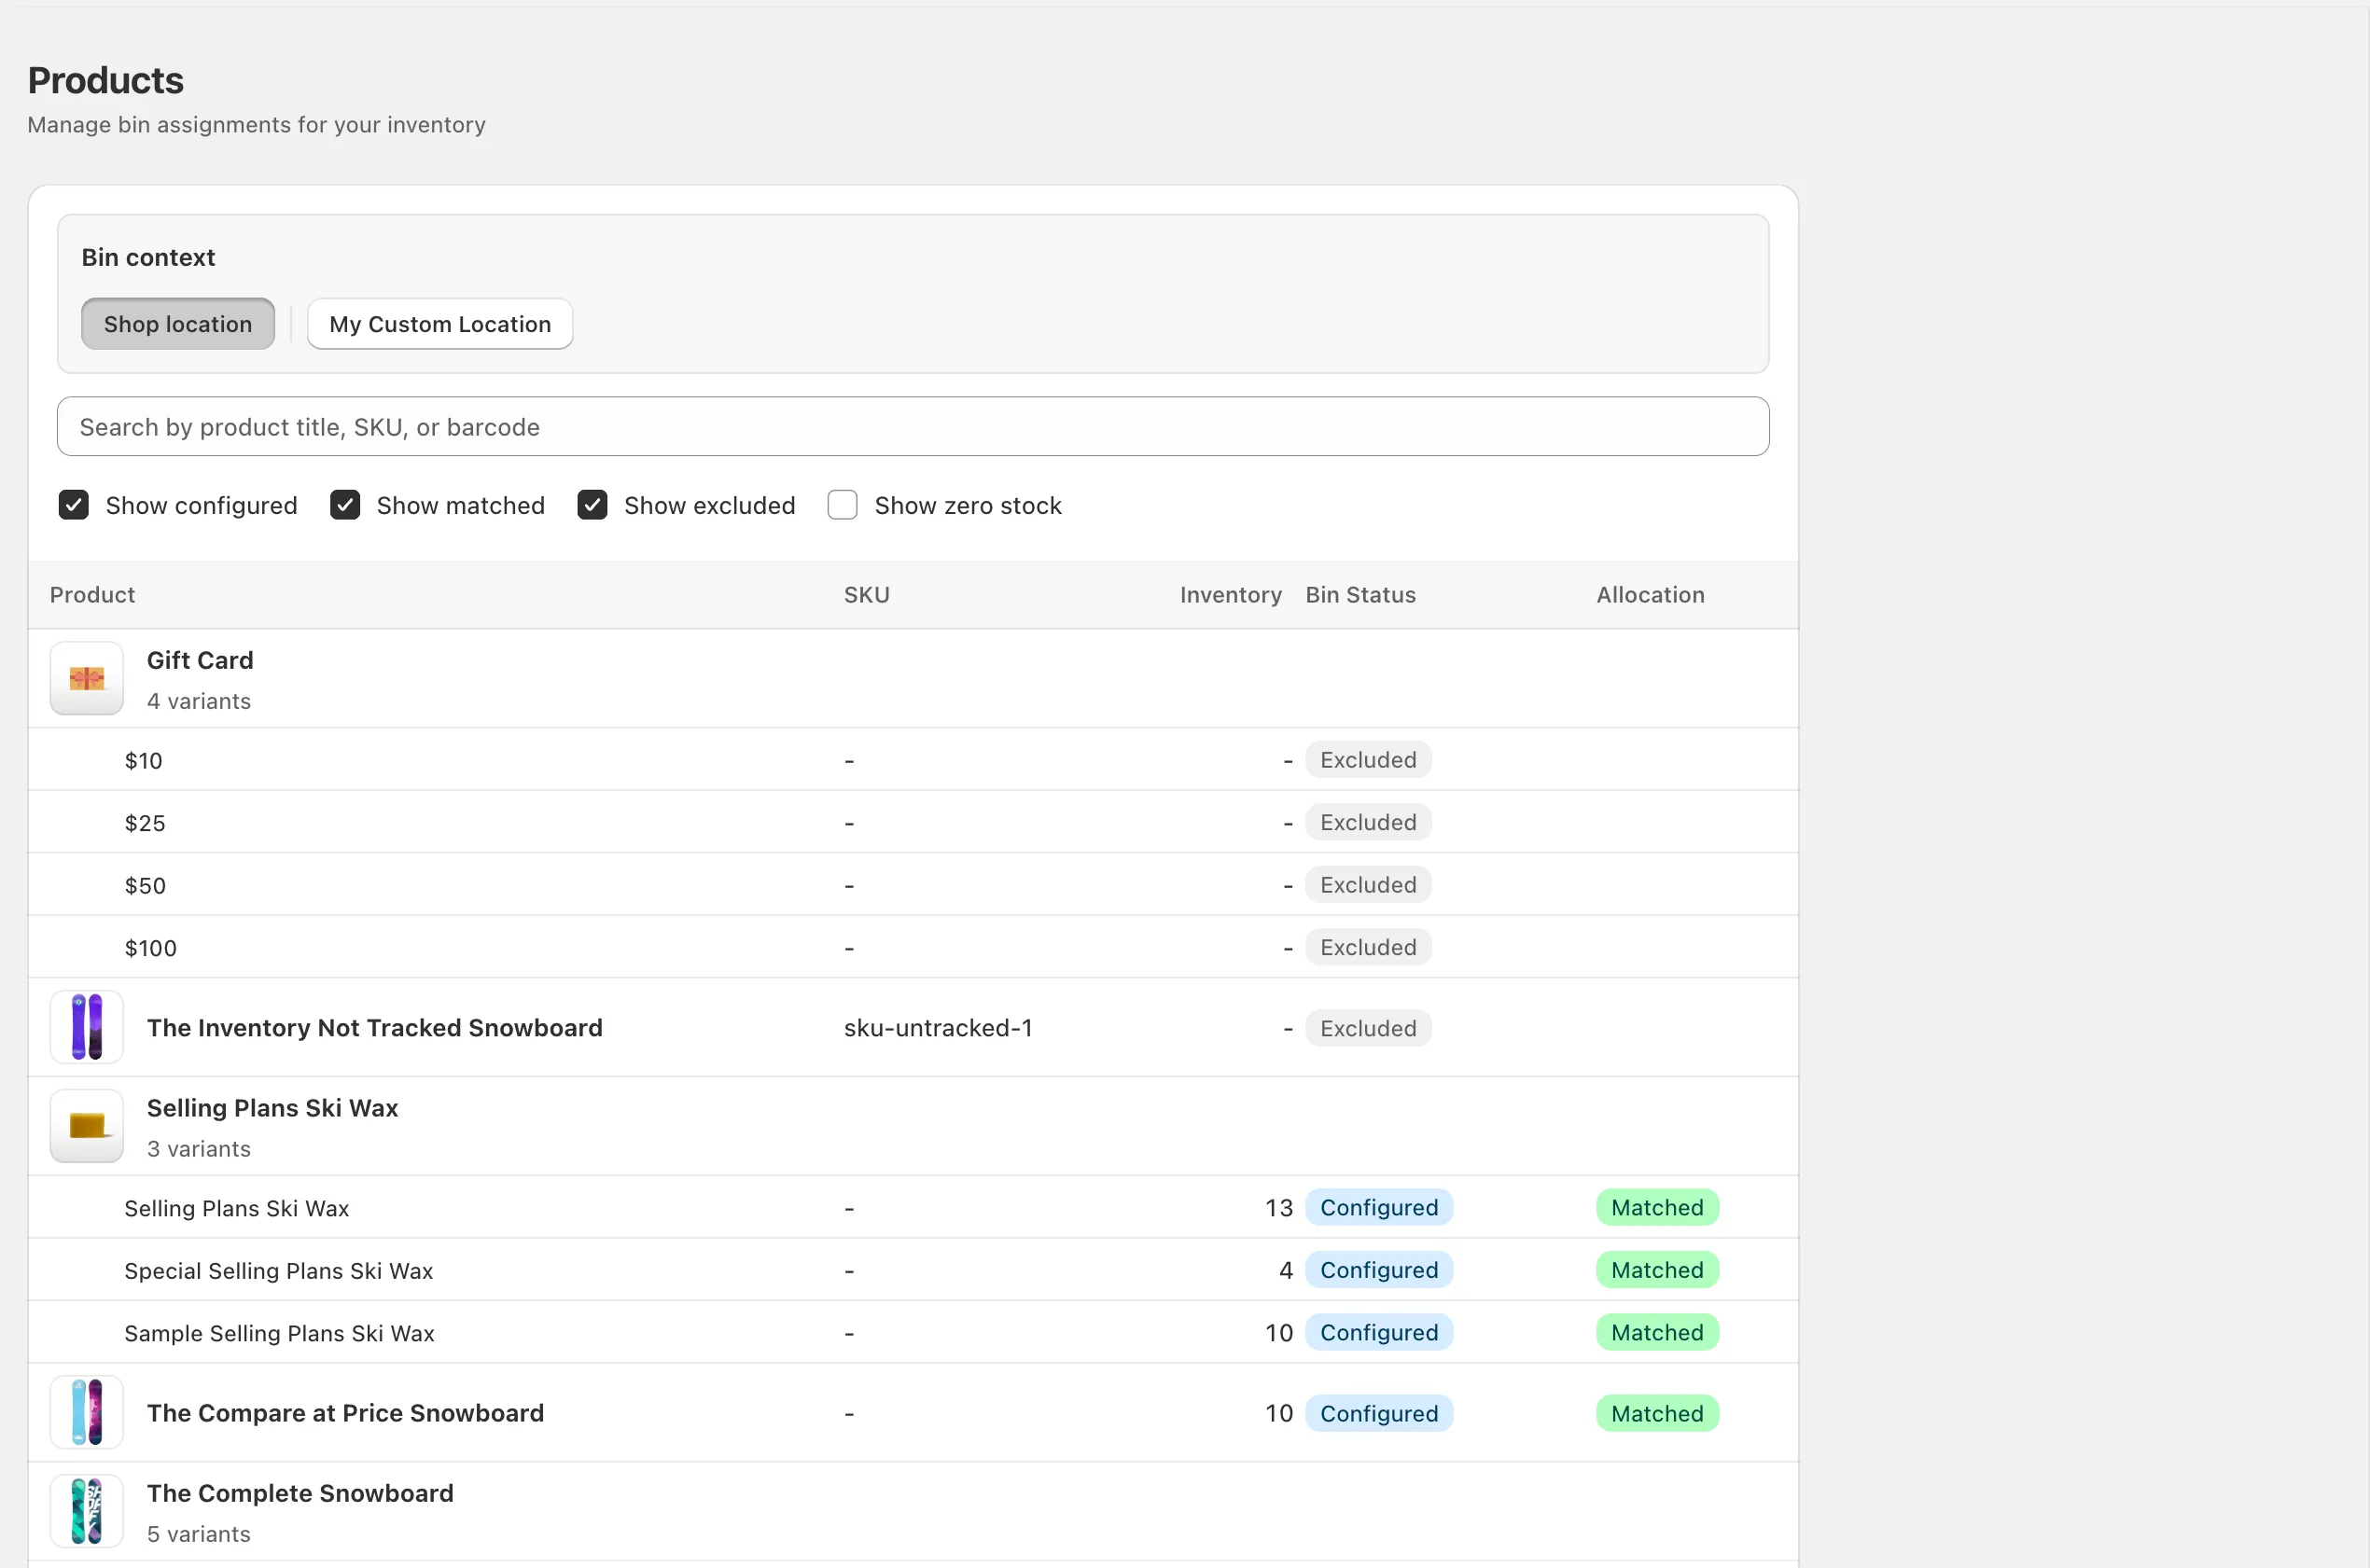Click The Compare at Price Snowboard image
Screen dimensions: 2370x1568
coord(85,1412)
